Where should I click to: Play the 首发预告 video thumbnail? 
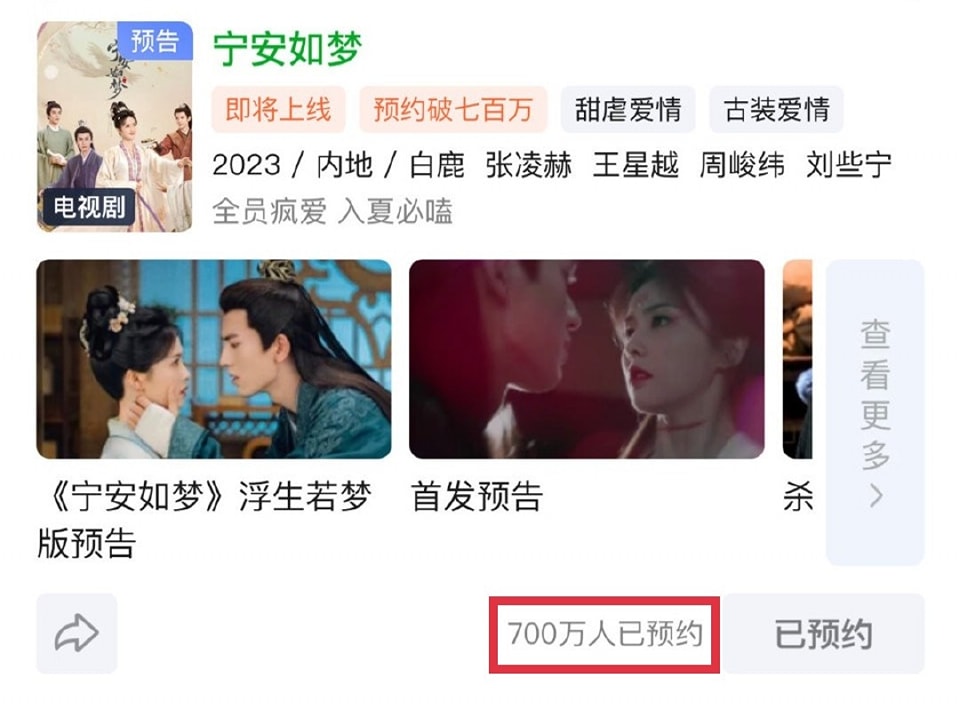point(587,359)
